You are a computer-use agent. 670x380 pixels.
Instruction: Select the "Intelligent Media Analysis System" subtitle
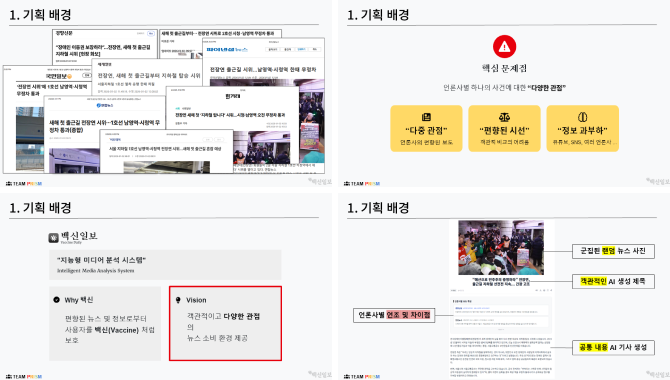coord(96,271)
